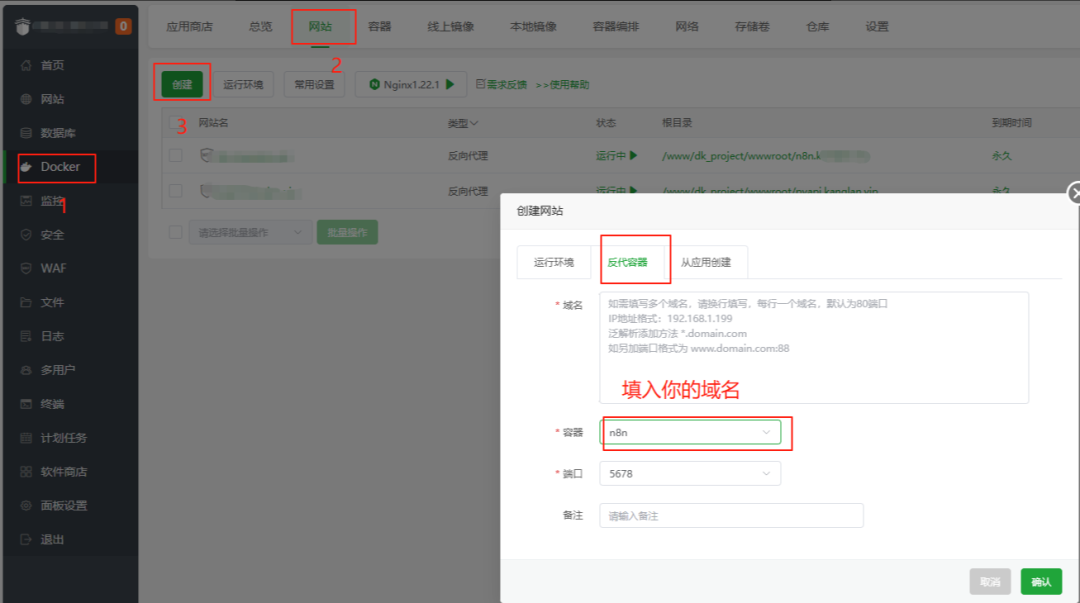Image resolution: width=1080 pixels, height=603 pixels.
Task: Click 退出 to log out
Action: (x=52, y=539)
